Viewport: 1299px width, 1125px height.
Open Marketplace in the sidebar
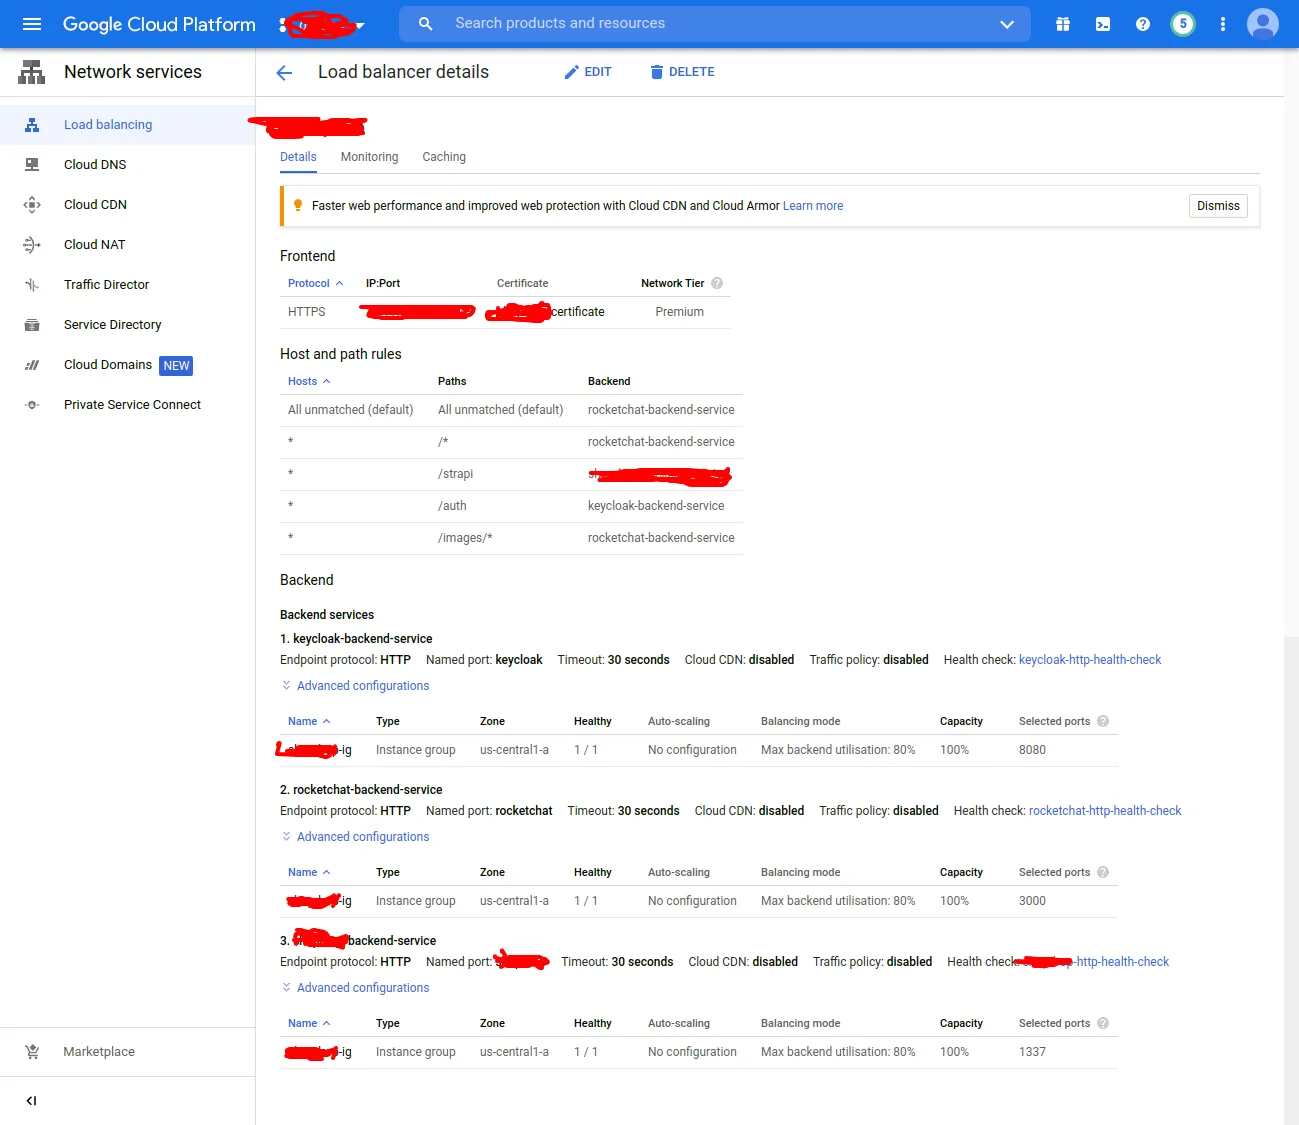[x=99, y=1052]
